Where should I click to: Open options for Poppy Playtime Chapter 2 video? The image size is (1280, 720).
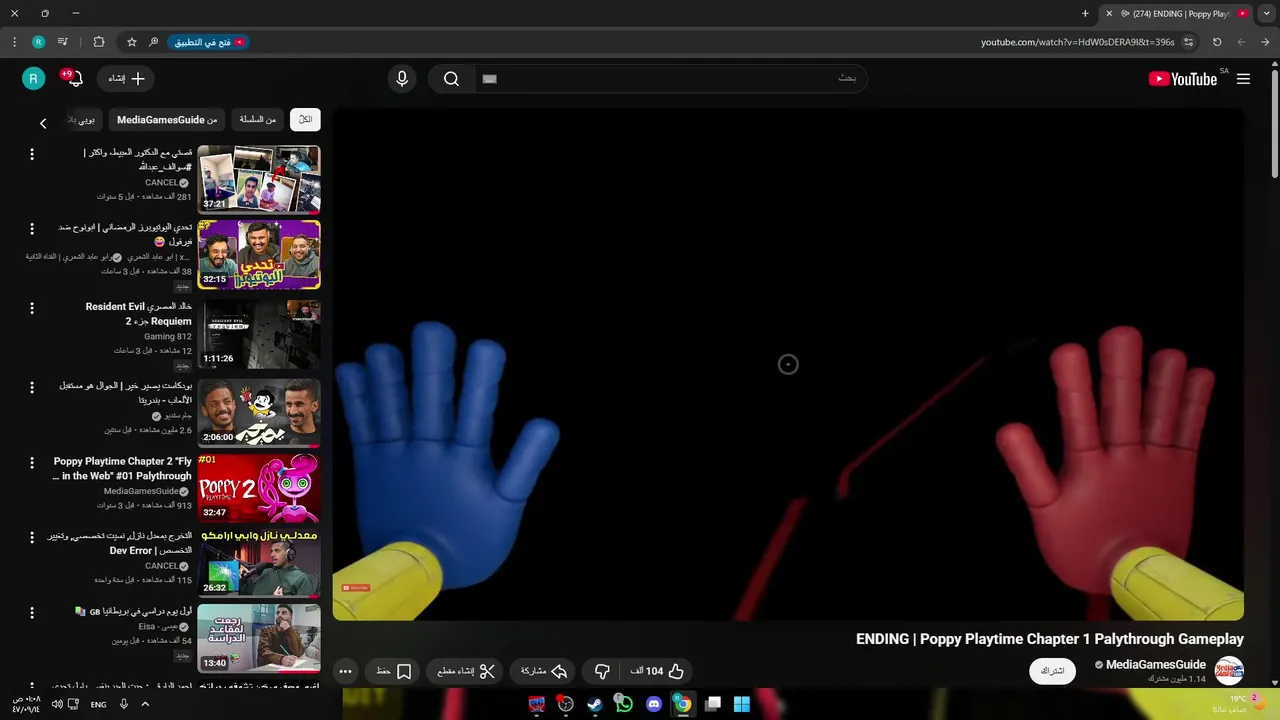32,463
